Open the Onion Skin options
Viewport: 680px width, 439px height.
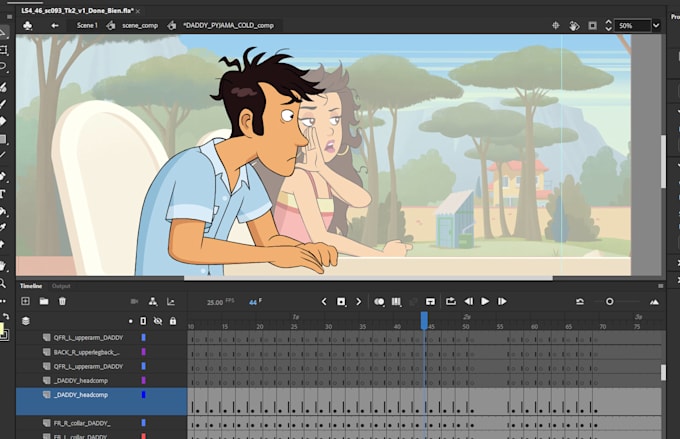[379, 301]
